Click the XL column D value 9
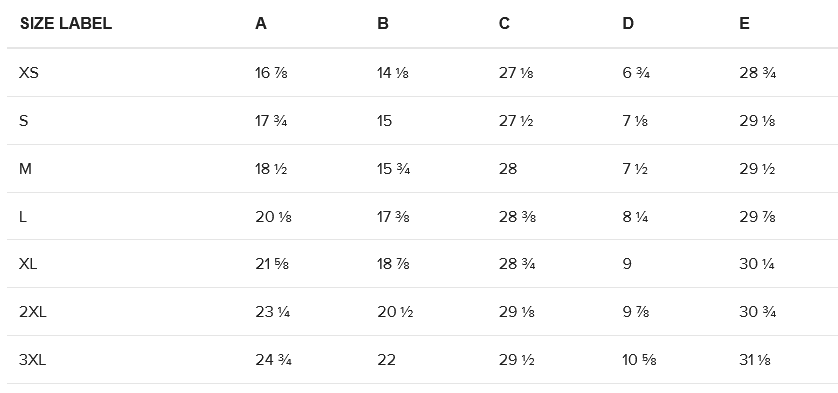 click(x=627, y=264)
